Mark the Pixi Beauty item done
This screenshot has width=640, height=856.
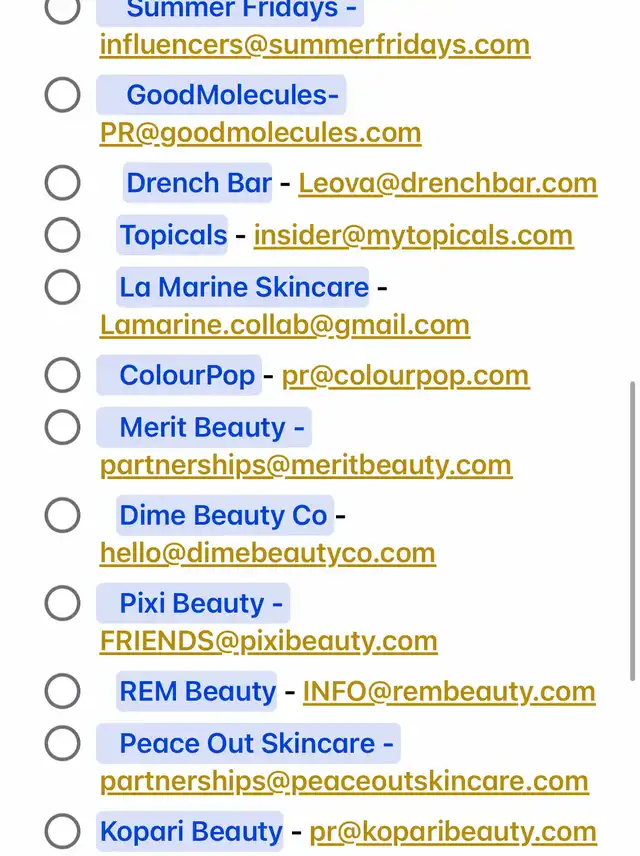62,603
